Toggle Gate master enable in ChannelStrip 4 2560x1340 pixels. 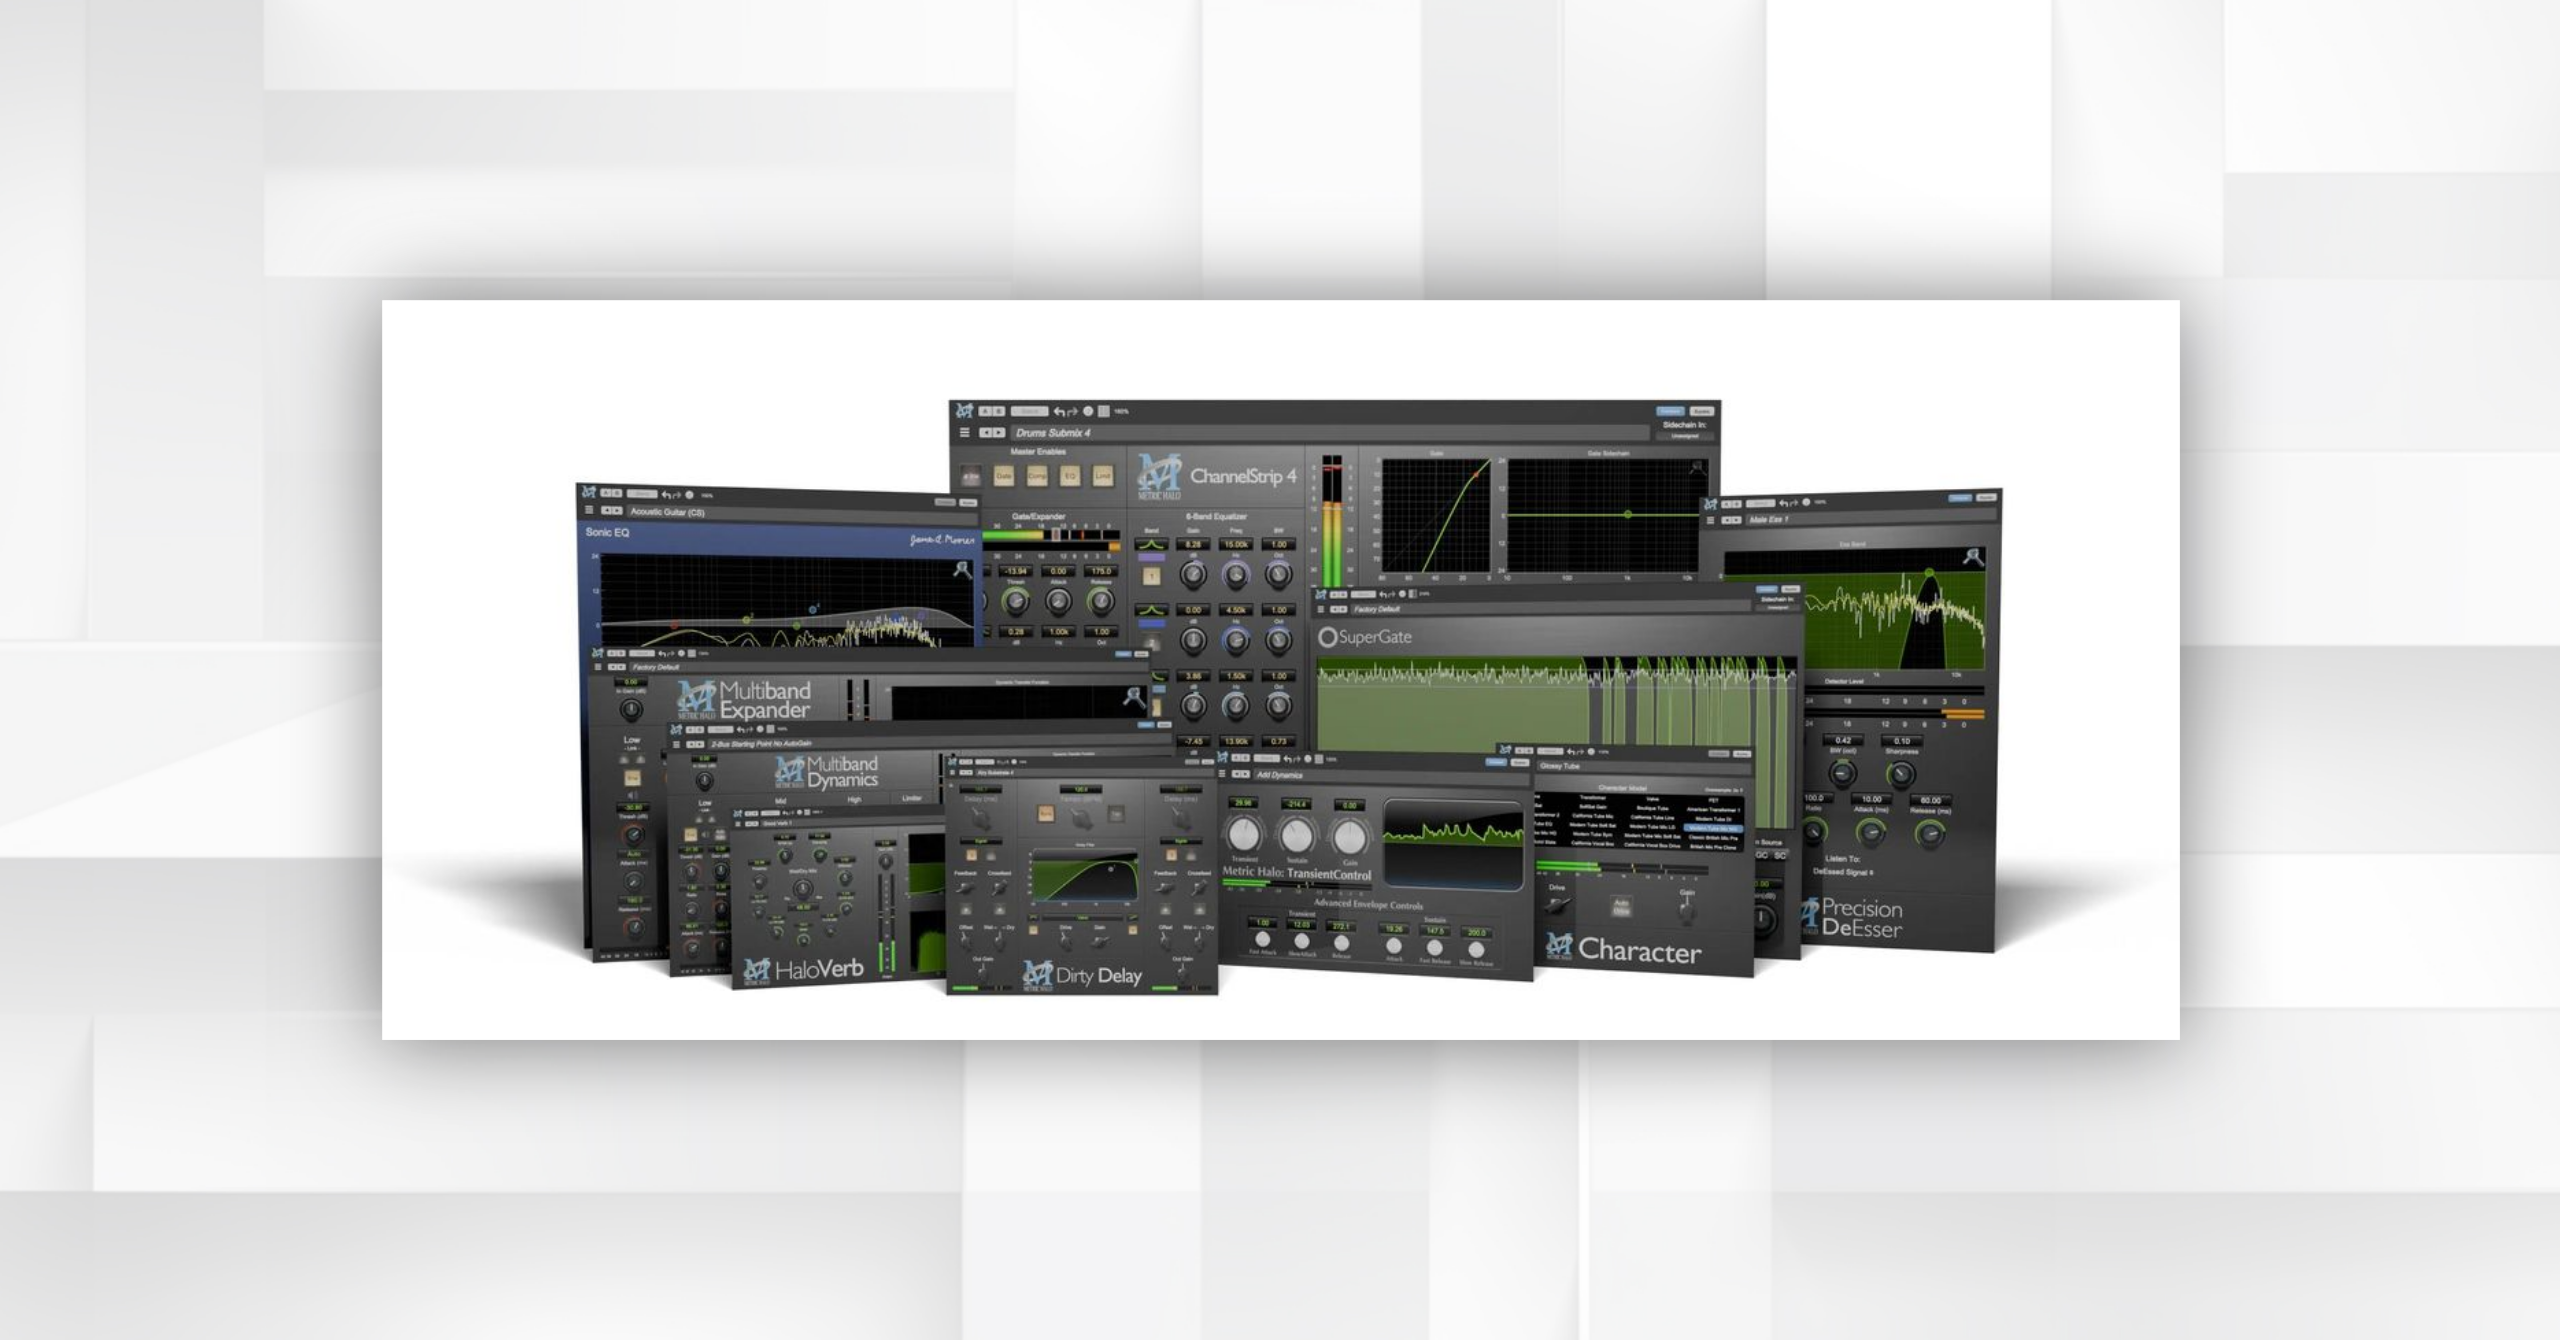point(1004,476)
